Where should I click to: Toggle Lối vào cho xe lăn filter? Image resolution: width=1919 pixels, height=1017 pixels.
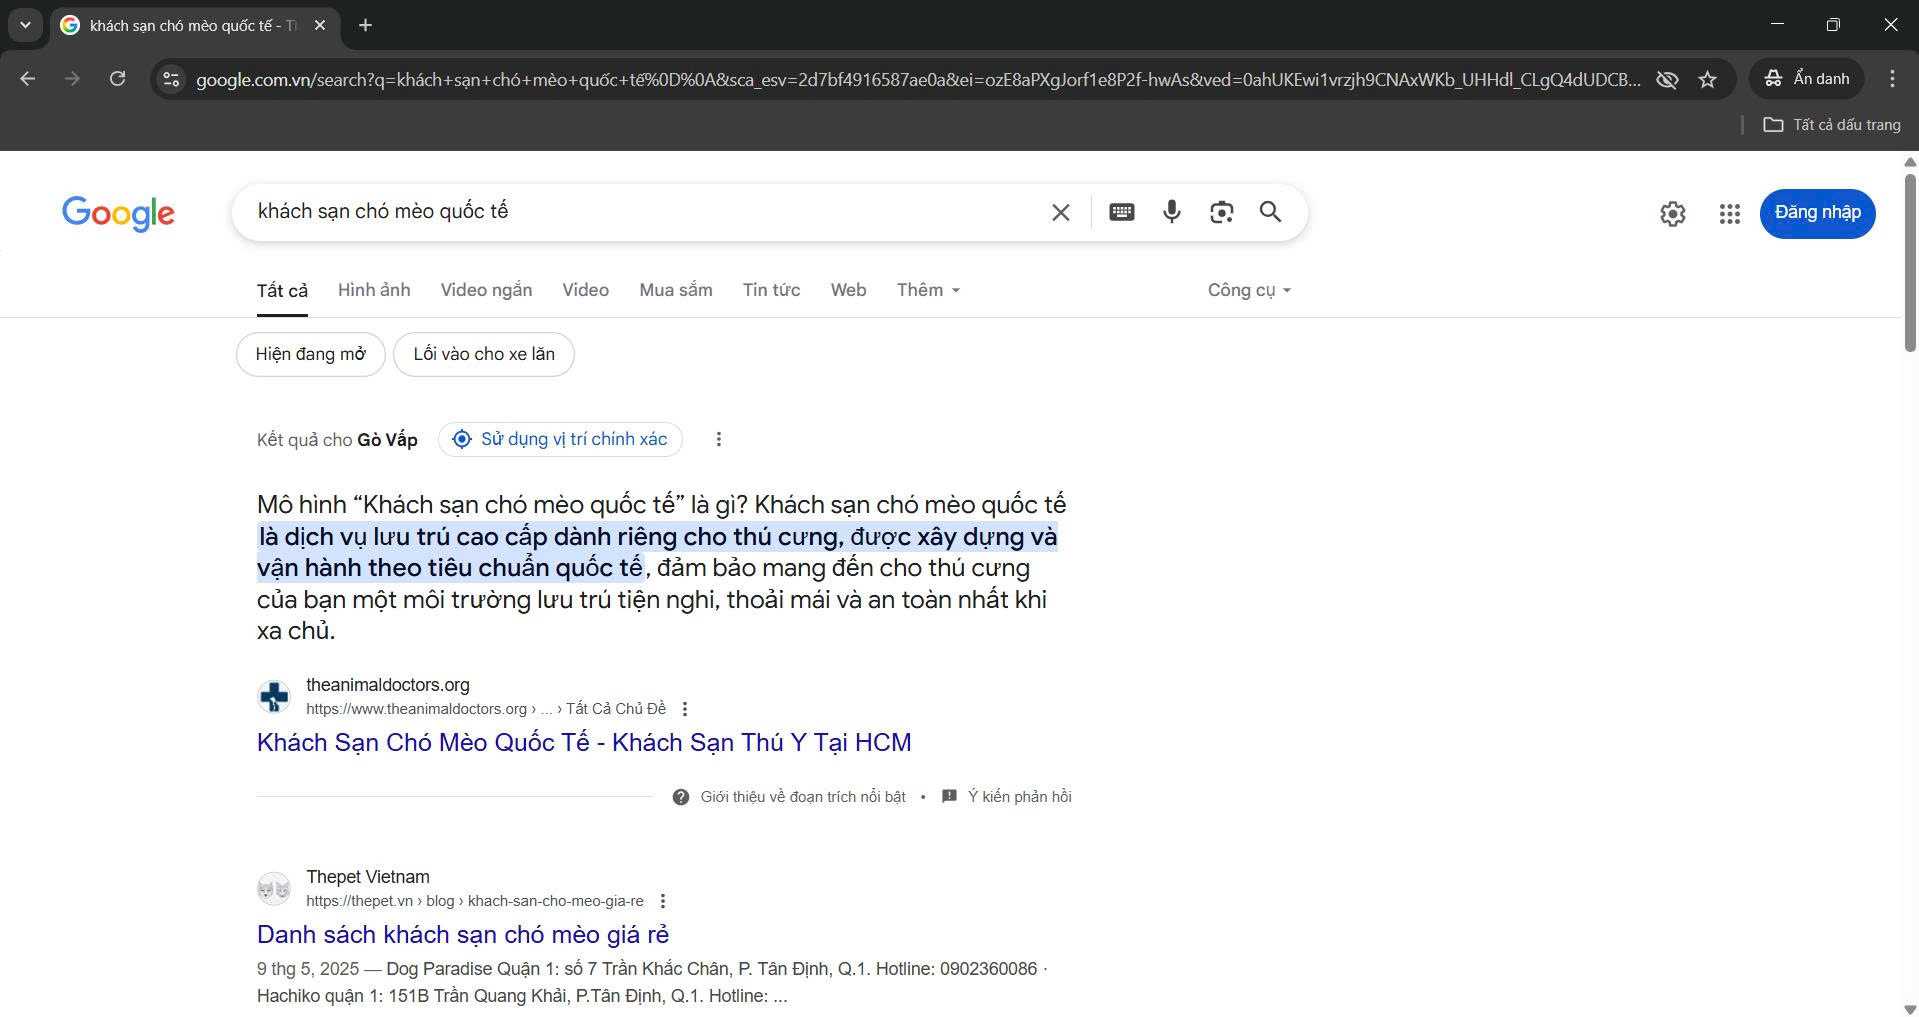coord(484,354)
